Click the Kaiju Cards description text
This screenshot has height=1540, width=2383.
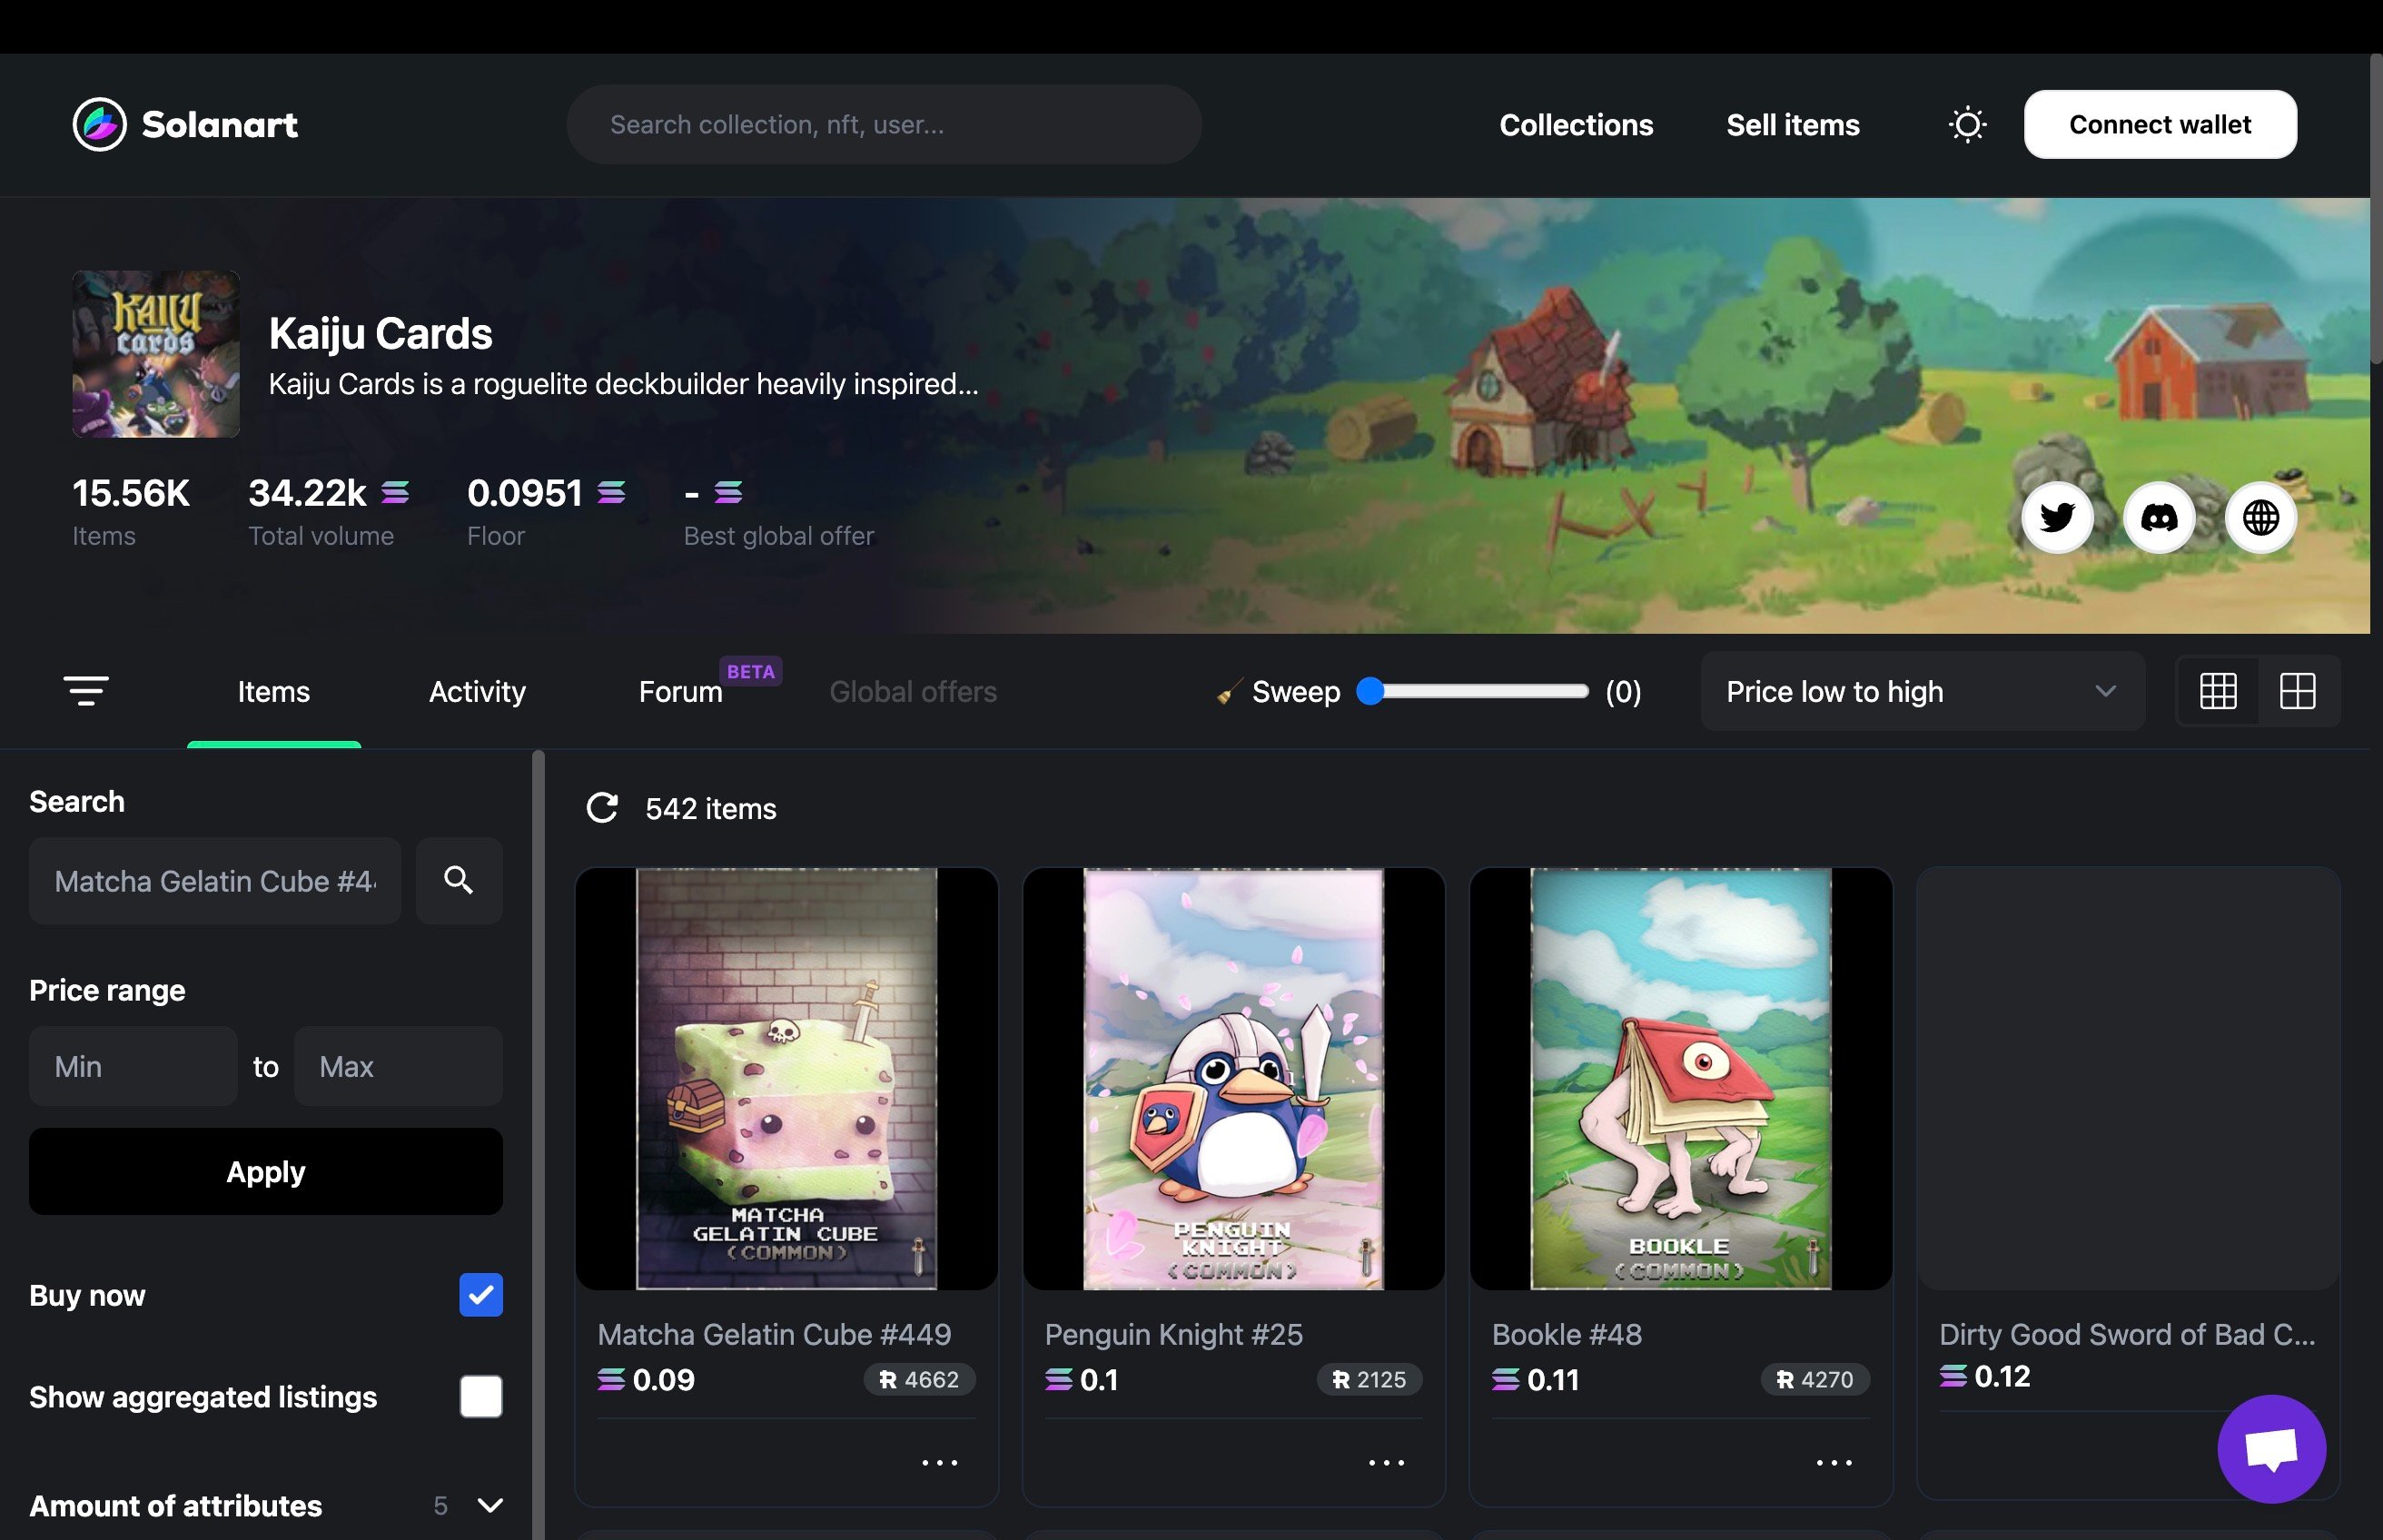pos(623,384)
